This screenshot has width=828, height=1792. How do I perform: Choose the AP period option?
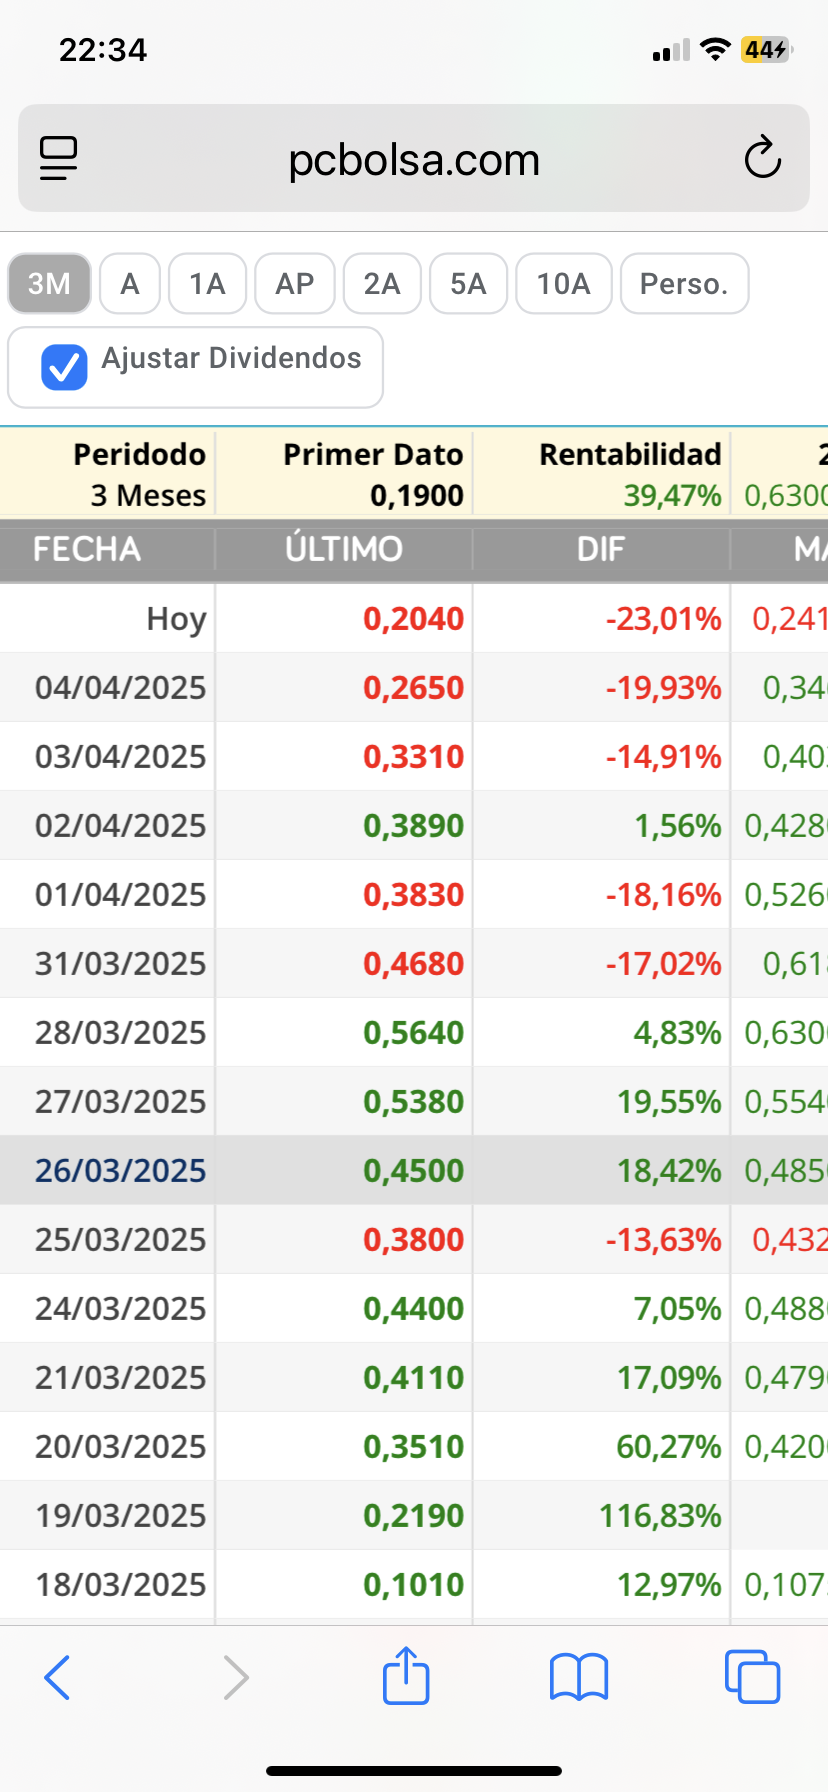click(x=295, y=283)
